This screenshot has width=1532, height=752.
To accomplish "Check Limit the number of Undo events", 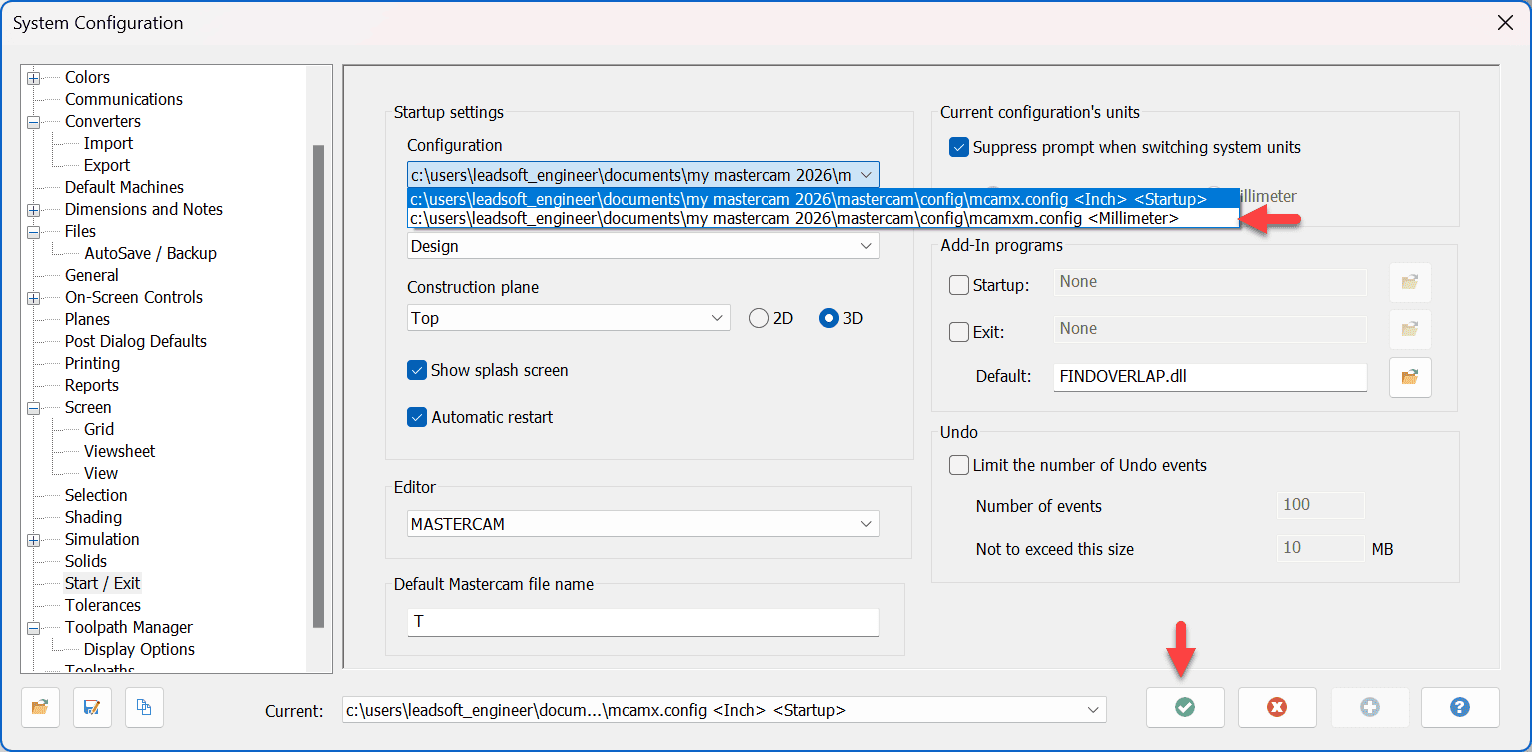I will pos(958,465).
